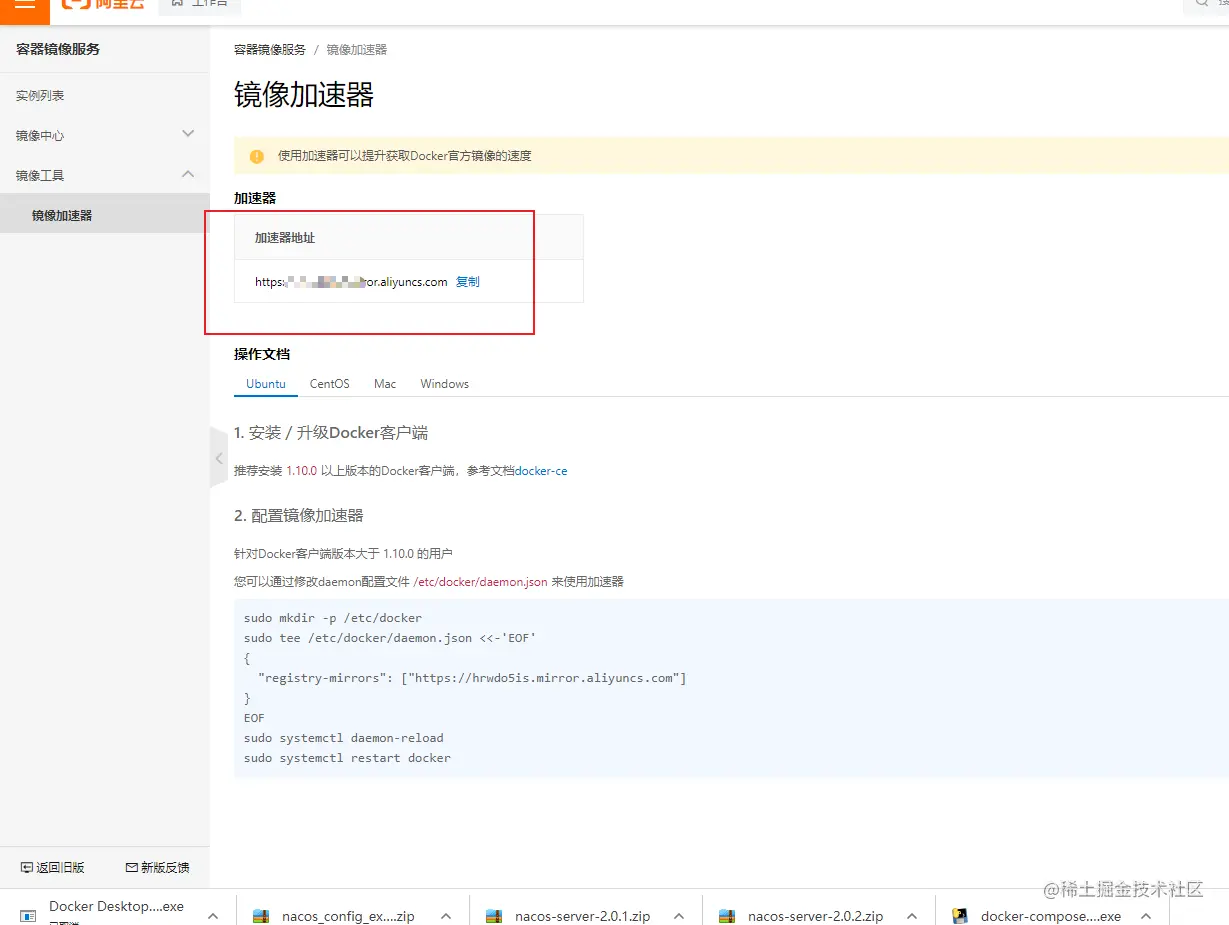Select 镜像加速器 in the sidebar
The image size is (1229, 925).
pos(105,215)
